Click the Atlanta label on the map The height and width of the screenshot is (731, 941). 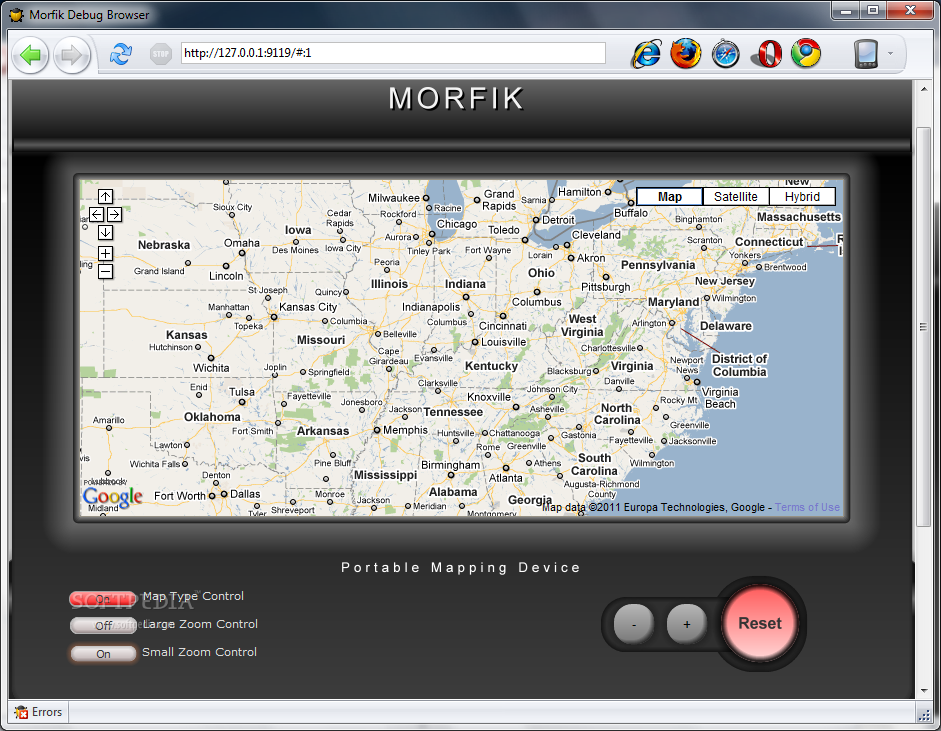[x=505, y=478]
